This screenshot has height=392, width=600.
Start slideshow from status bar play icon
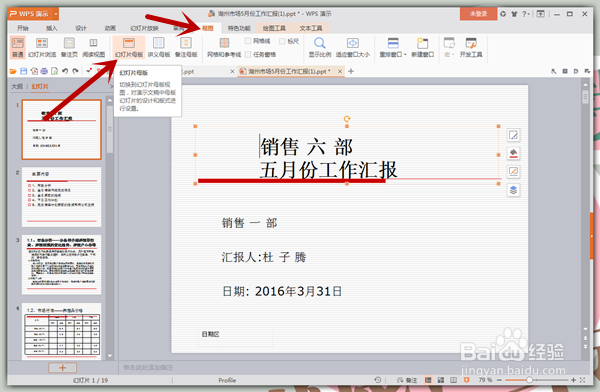click(x=466, y=380)
